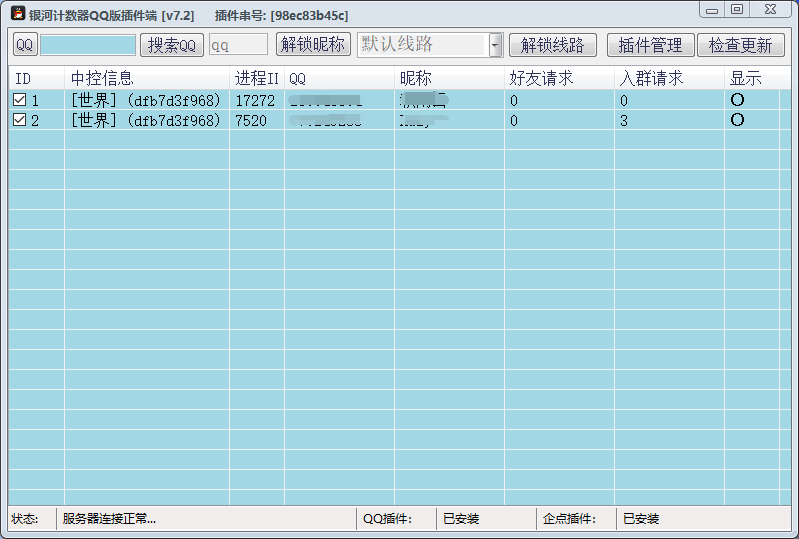Sort by the 好友请求 column header
The width and height of the screenshot is (799, 539).
[x=559, y=78]
